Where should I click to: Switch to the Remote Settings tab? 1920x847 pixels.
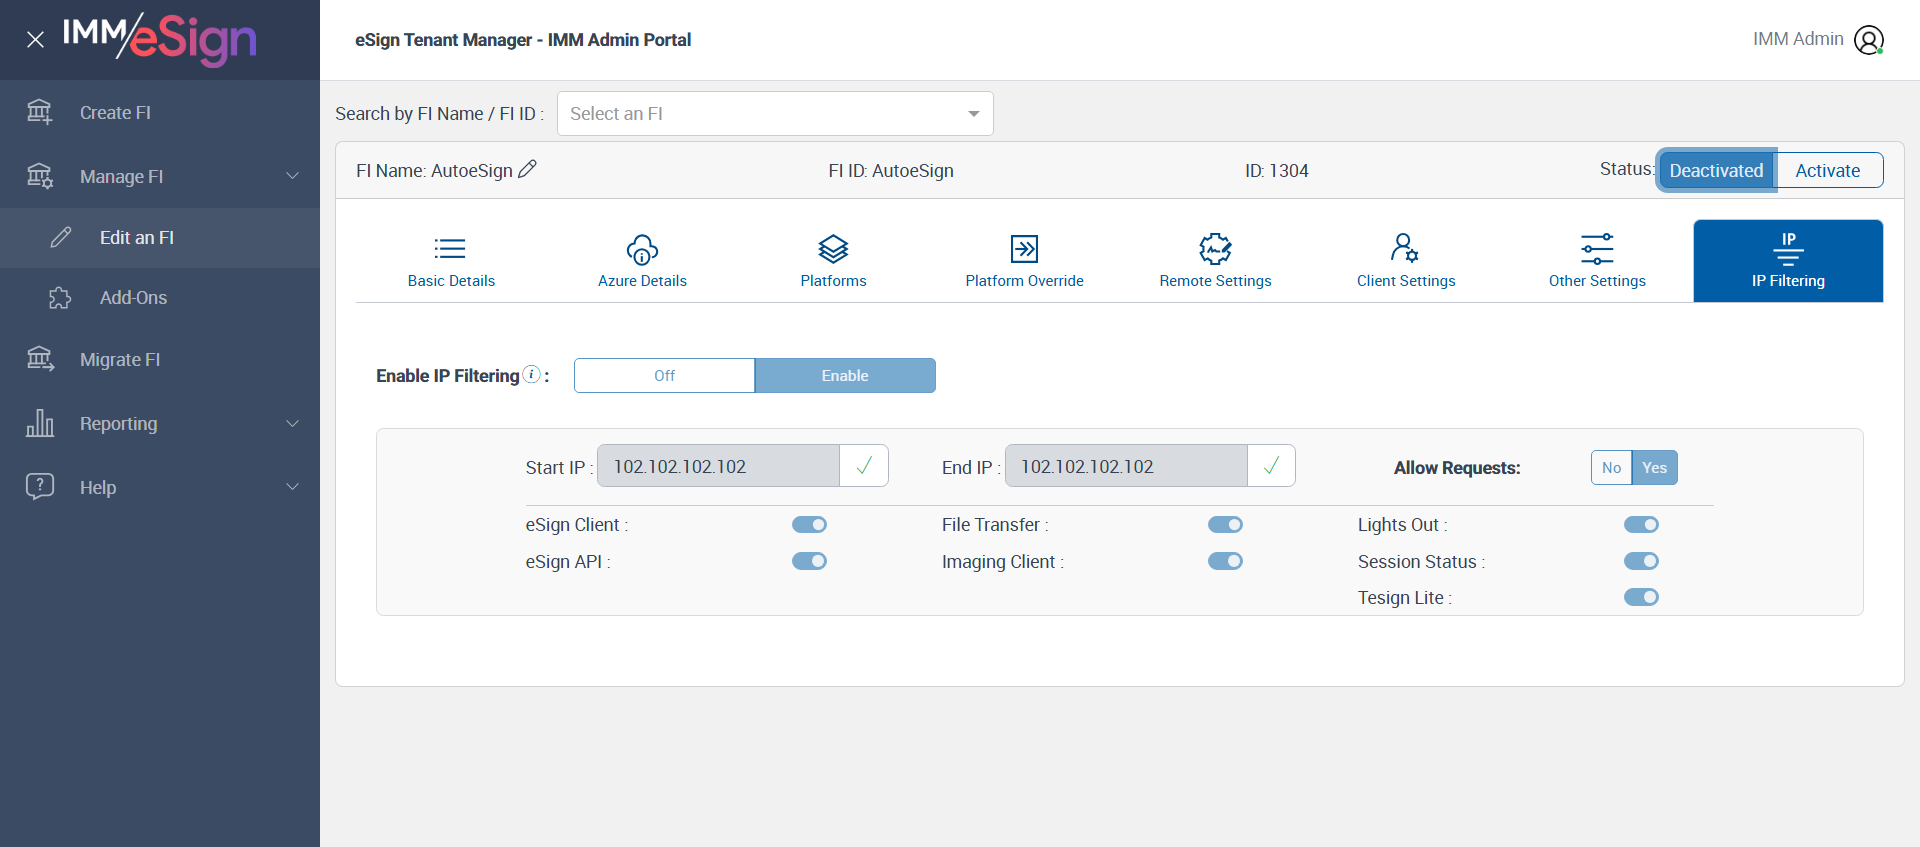point(1215,261)
